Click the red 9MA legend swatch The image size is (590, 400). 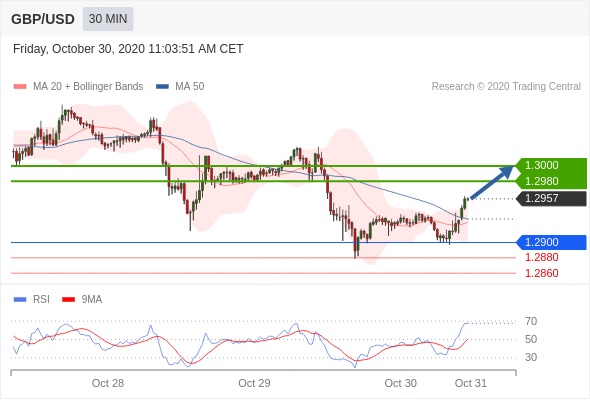pyautogui.click(x=68, y=300)
